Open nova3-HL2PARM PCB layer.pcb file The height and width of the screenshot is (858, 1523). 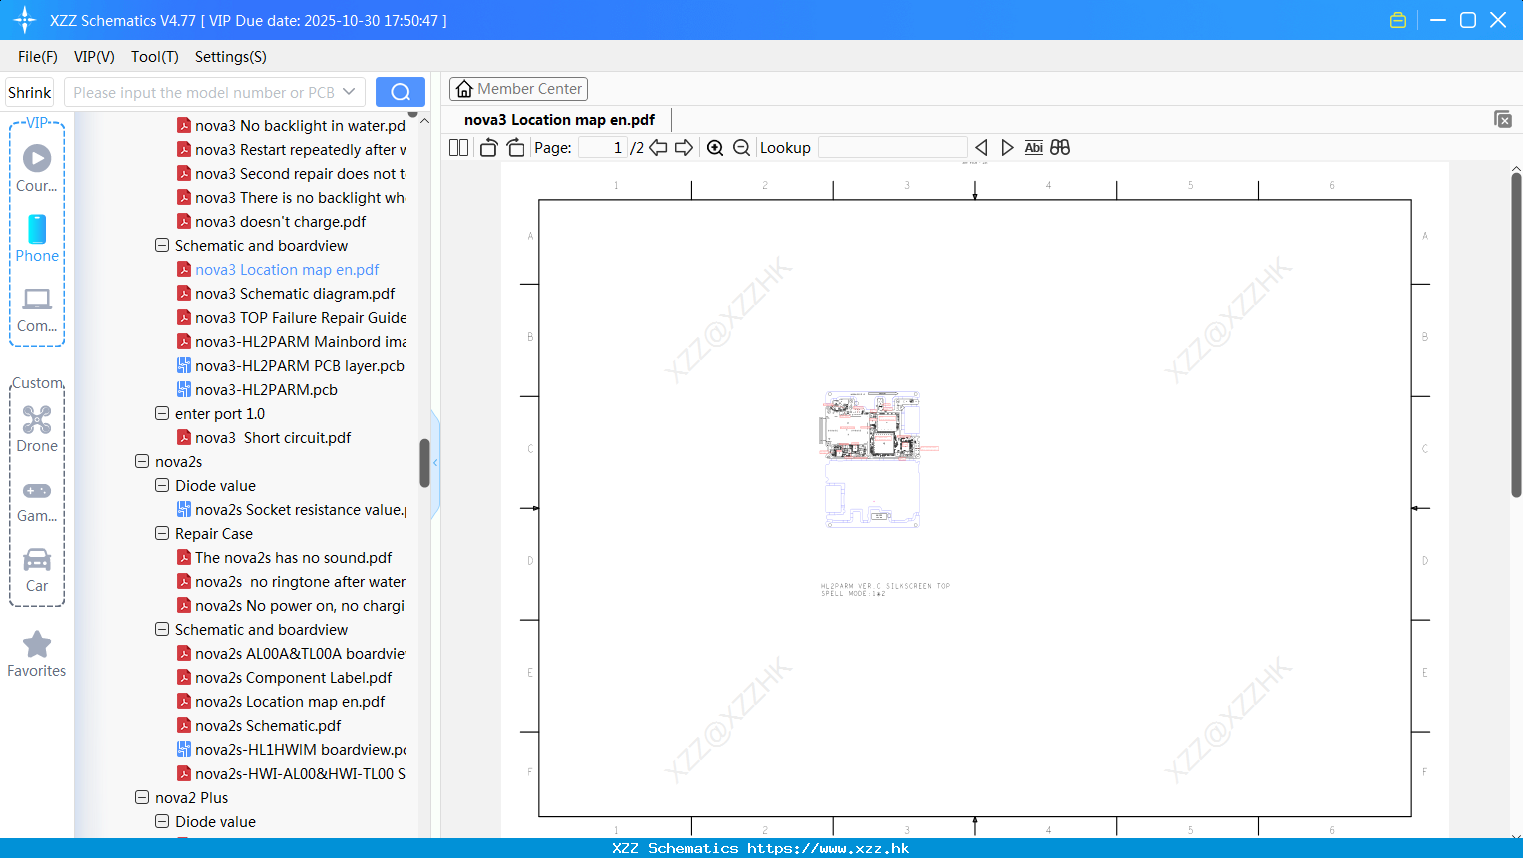coord(299,365)
